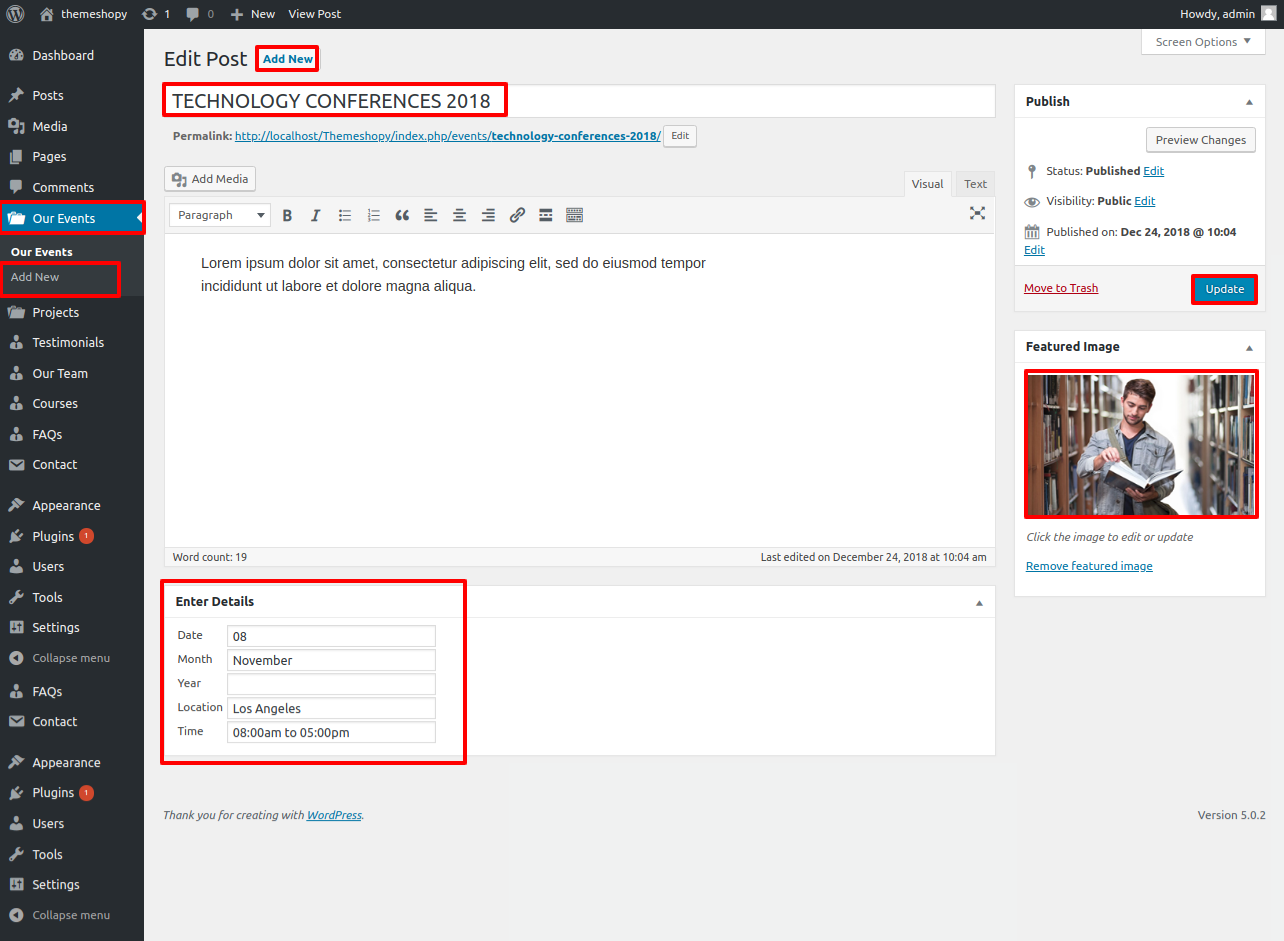
Task: Click the Remove featured image link
Action: click(x=1089, y=566)
